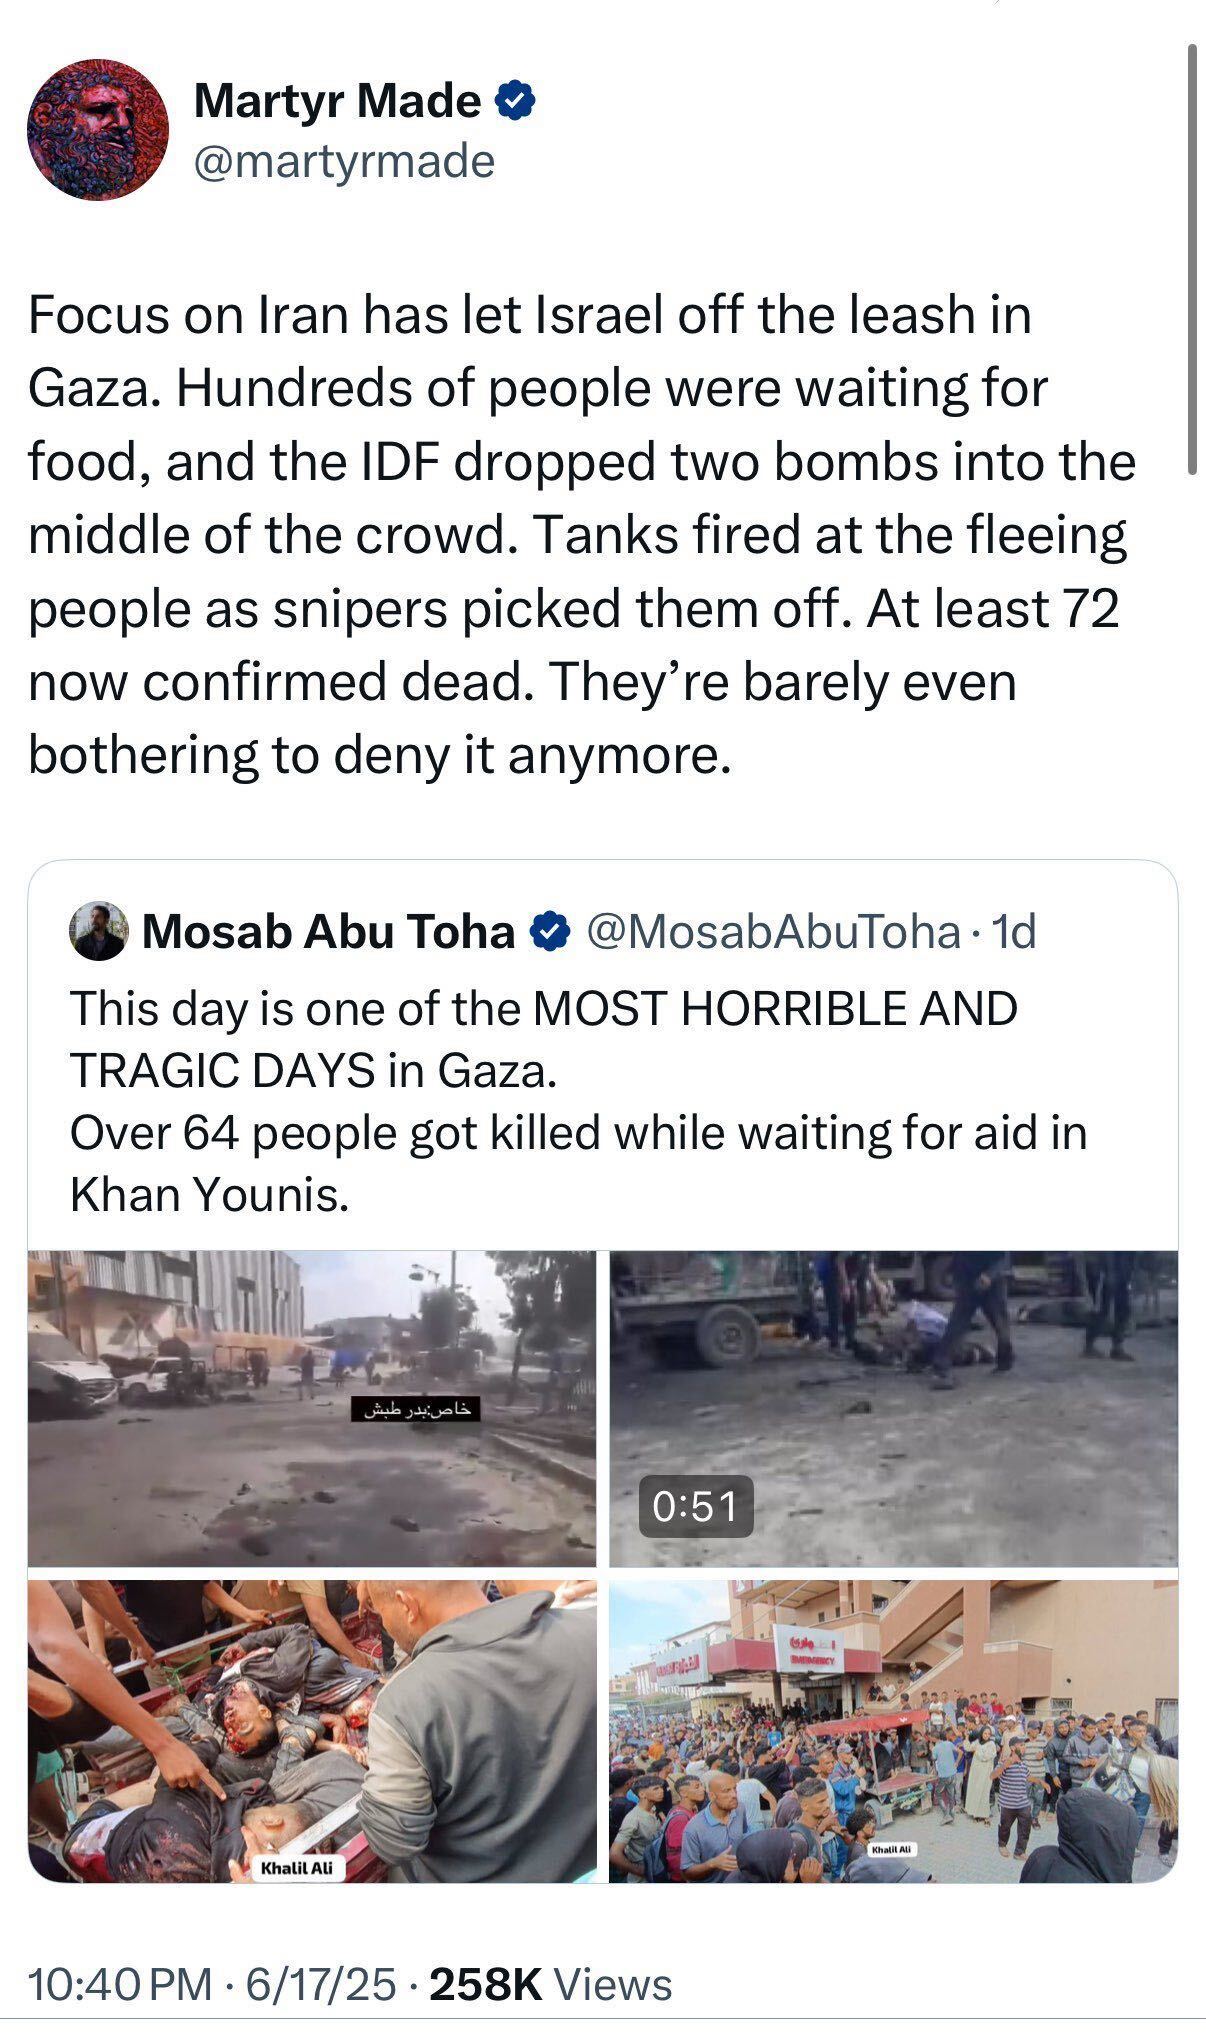Tap the Mosab Abu Toha small avatar

[98, 931]
